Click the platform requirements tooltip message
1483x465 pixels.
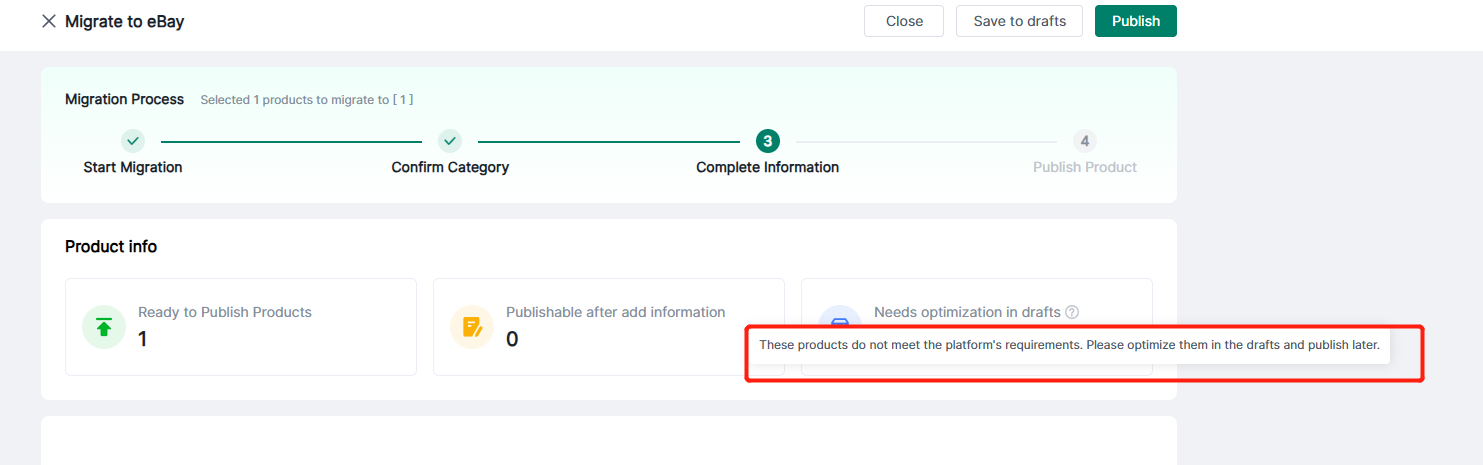(1068, 345)
